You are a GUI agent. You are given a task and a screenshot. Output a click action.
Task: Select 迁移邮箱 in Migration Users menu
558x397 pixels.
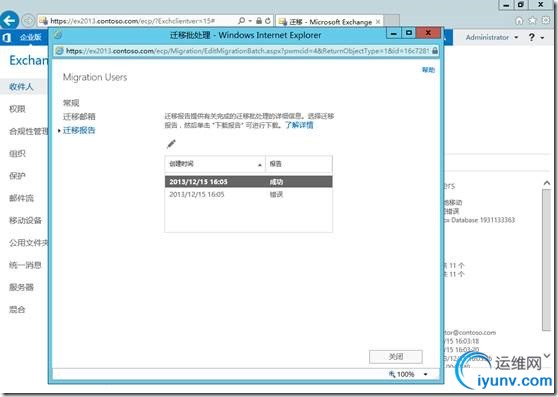point(79,117)
